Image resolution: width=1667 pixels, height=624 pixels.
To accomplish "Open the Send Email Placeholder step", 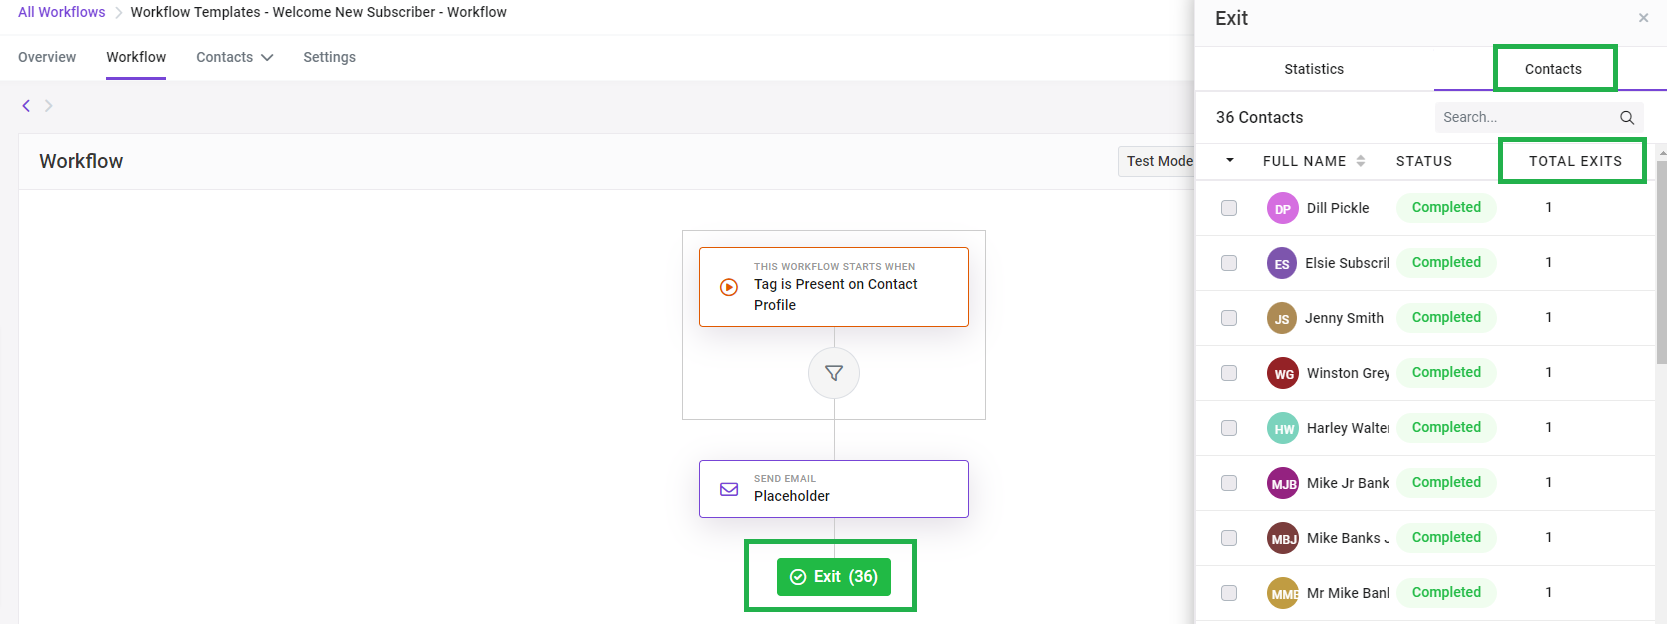I will 834,489.
